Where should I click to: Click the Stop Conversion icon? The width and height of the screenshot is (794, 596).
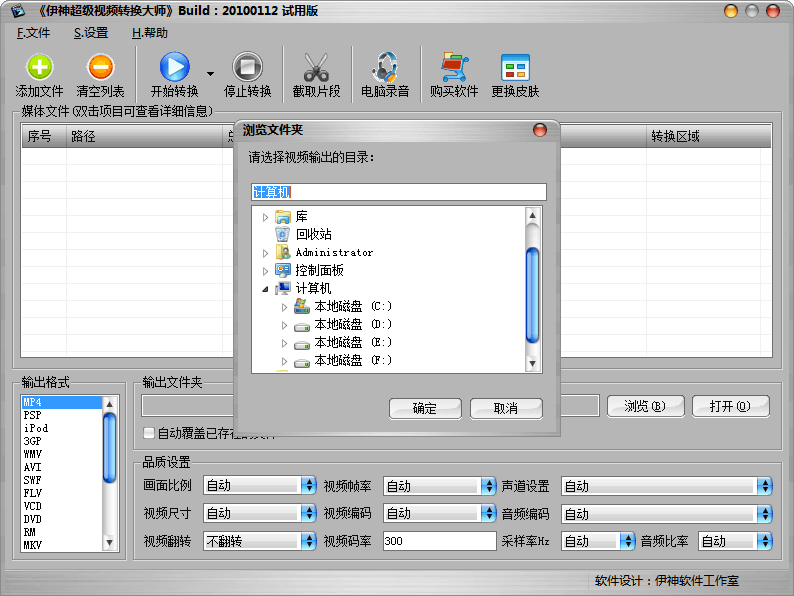pyautogui.click(x=248, y=66)
